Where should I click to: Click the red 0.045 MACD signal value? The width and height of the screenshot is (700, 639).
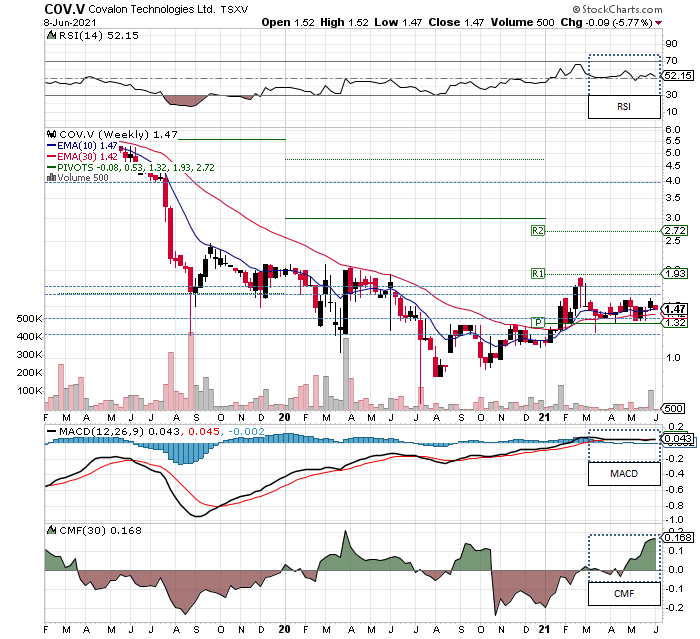click(204, 431)
